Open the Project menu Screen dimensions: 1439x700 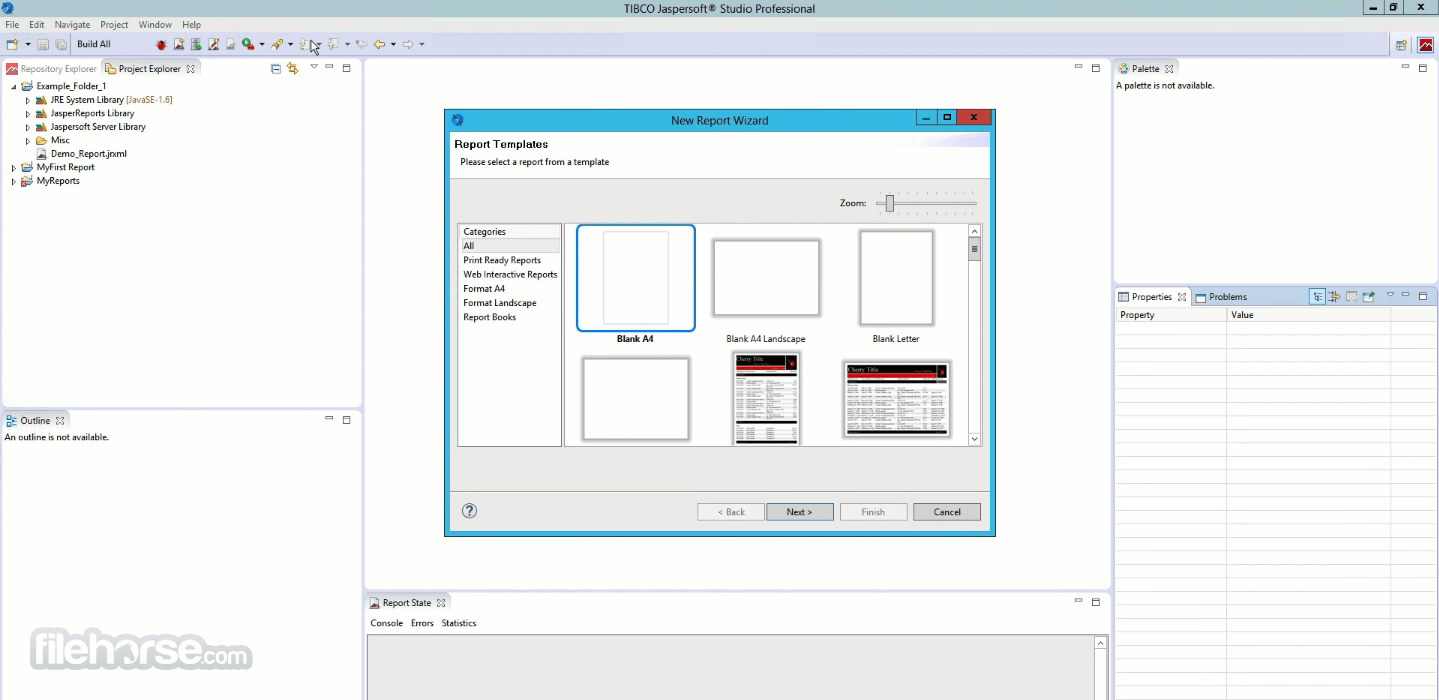point(114,24)
